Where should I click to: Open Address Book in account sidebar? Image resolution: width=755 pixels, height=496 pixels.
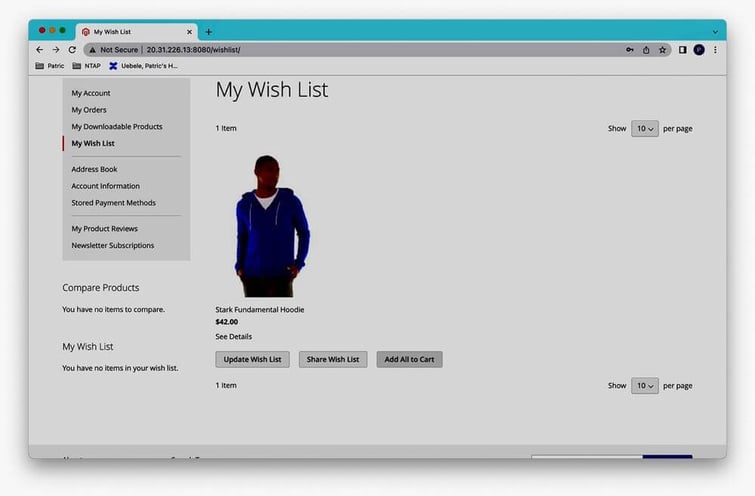pos(94,169)
